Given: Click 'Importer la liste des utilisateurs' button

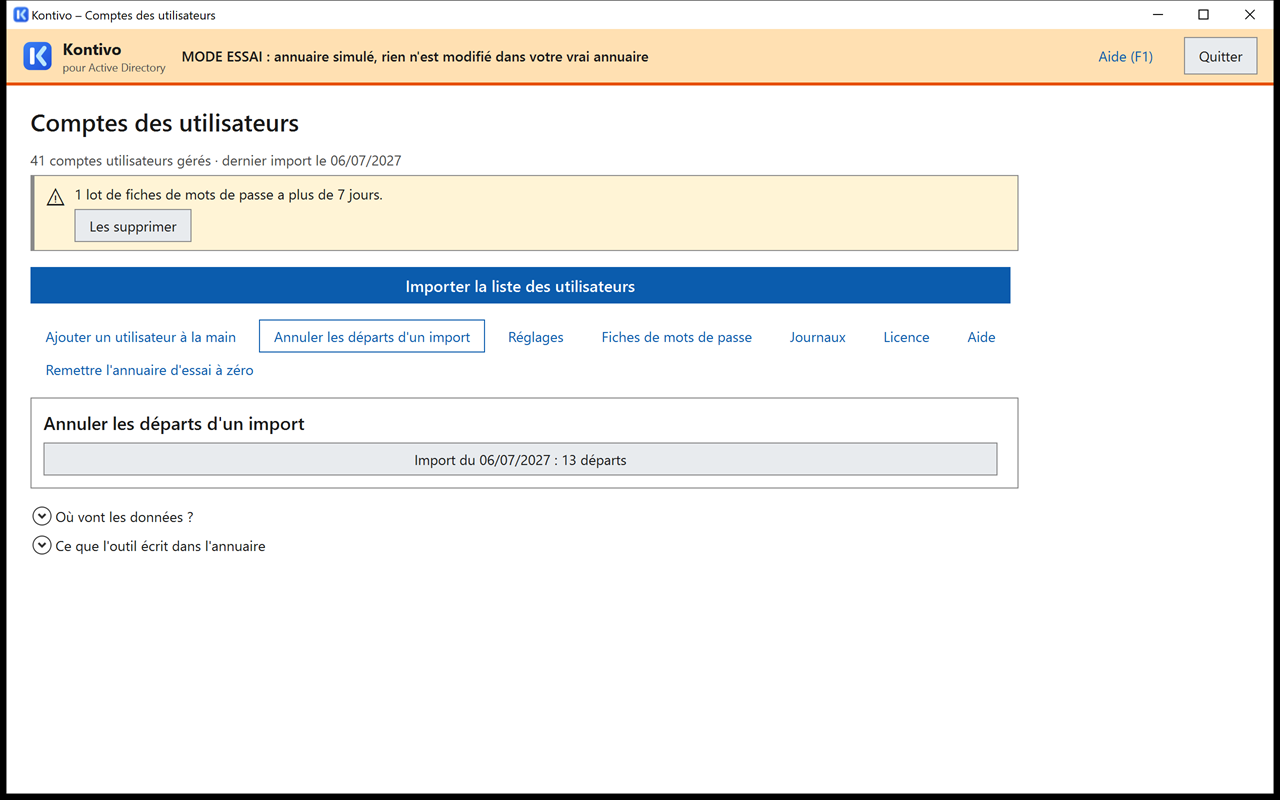Looking at the screenshot, I should click(520, 286).
